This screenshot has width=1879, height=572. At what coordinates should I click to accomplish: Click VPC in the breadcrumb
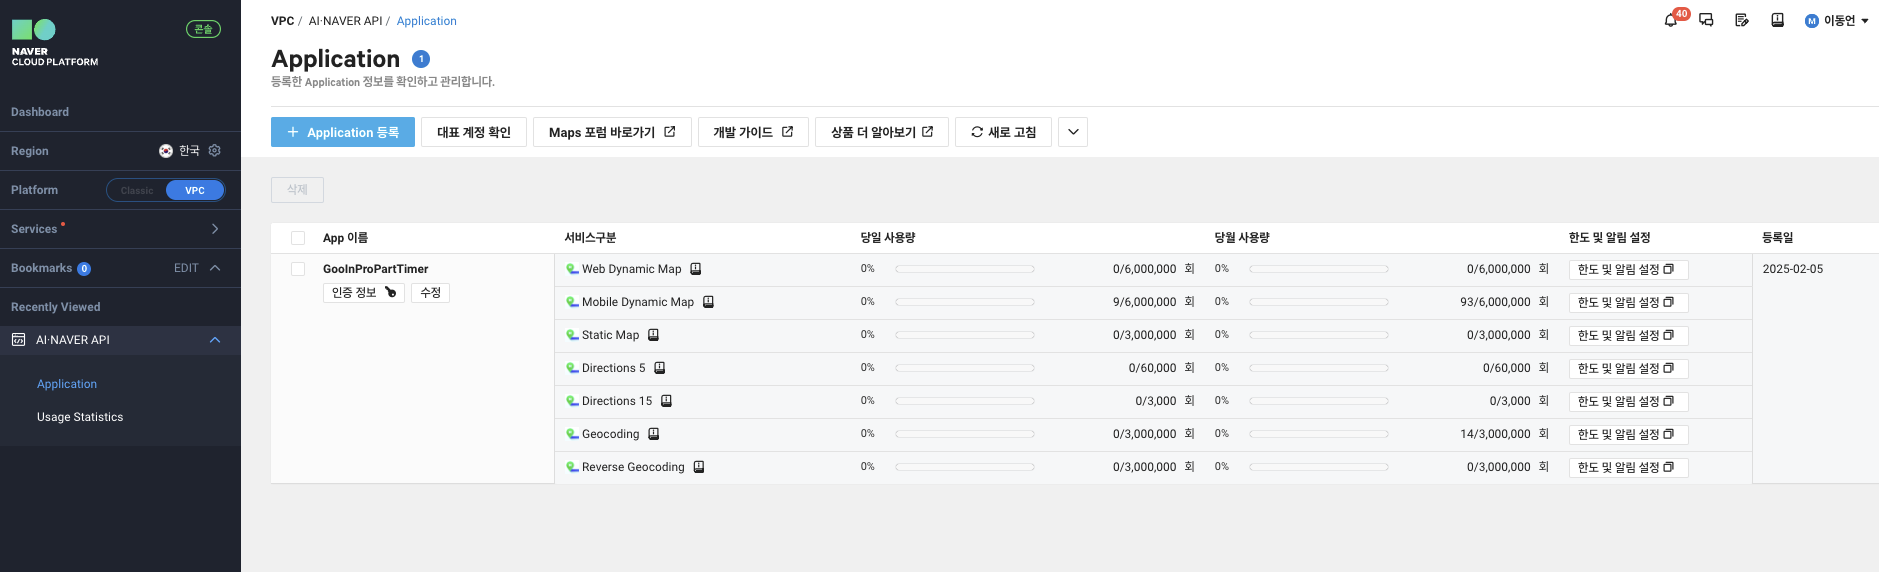[283, 21]
